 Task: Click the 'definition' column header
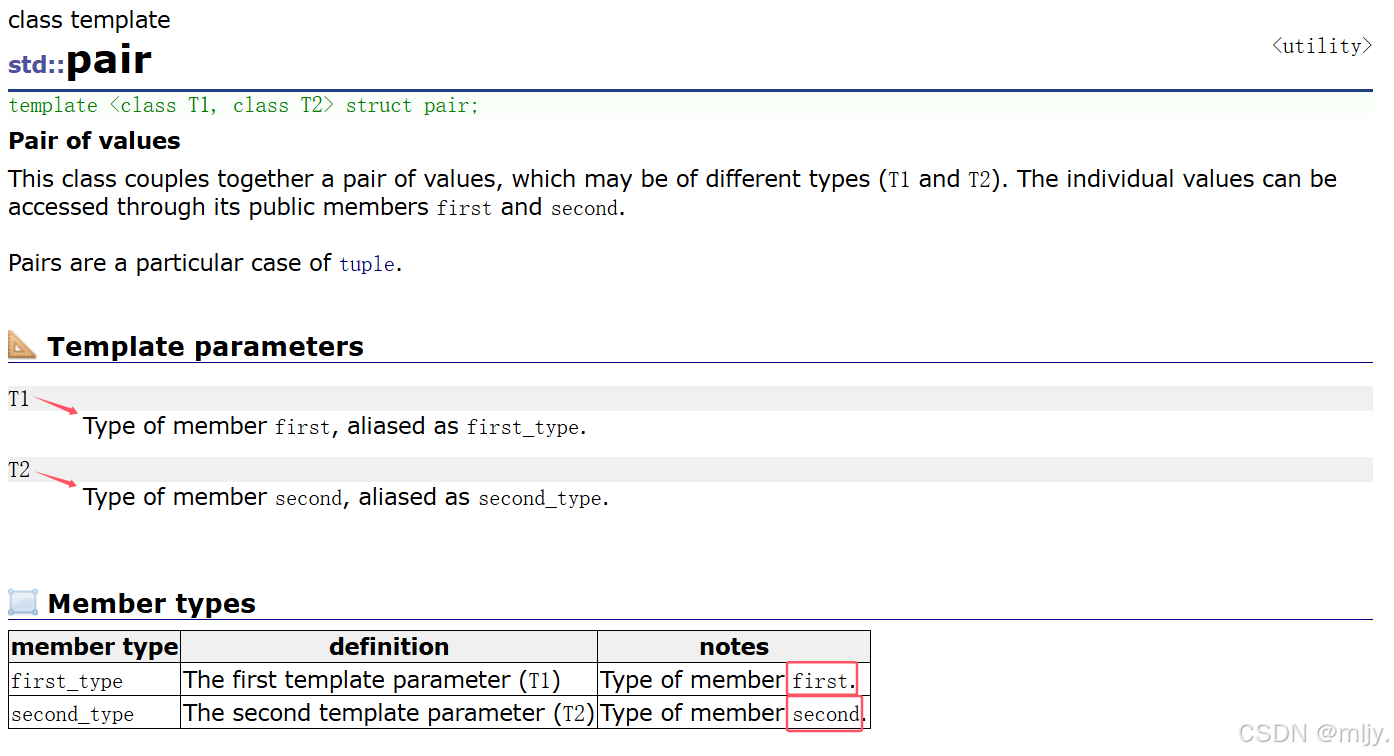point(389,647)
